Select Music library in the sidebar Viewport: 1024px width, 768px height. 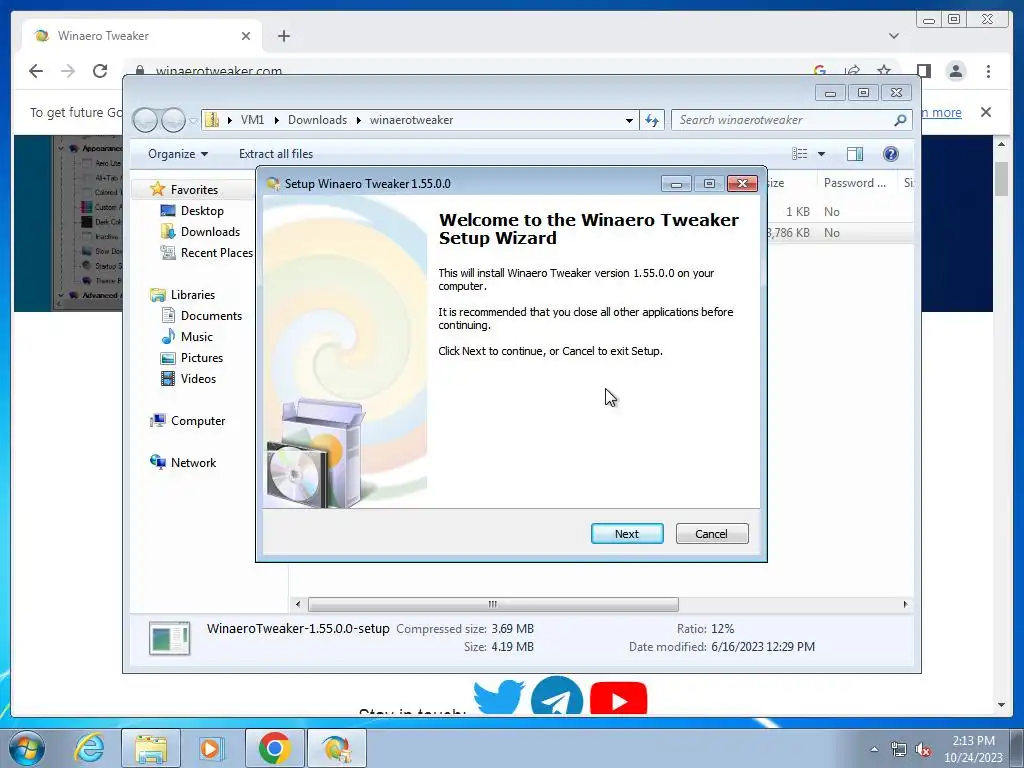(197, 336)
